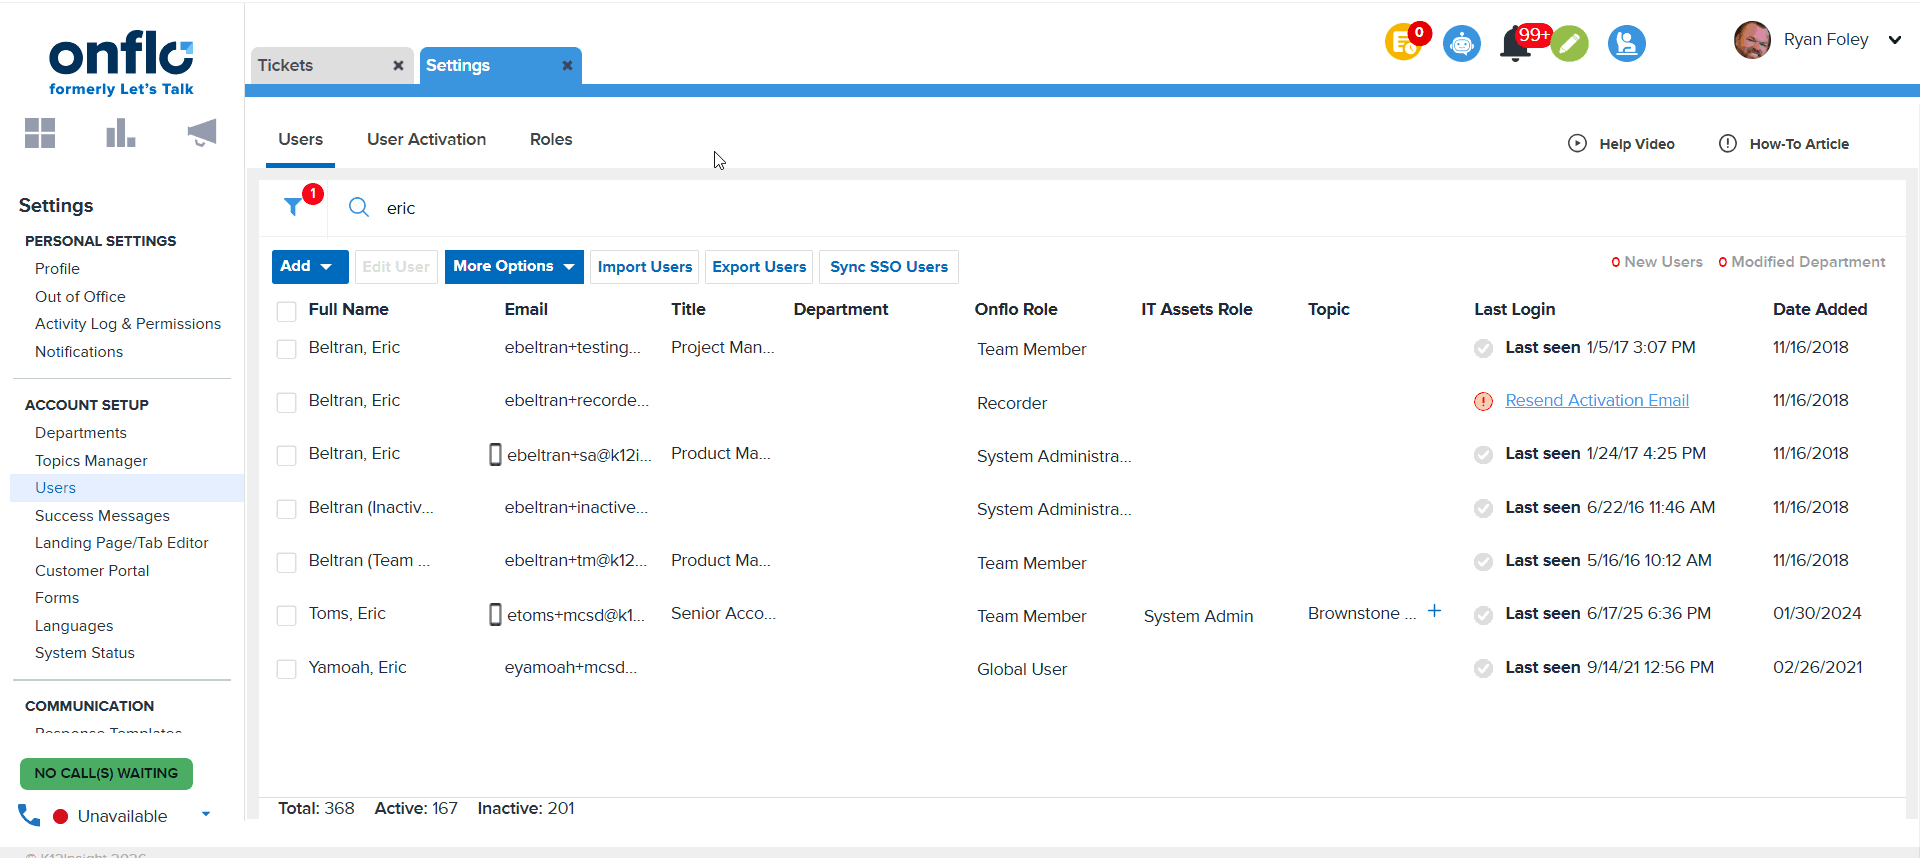Toggle the select-all checkbox in header

[287, 311]
